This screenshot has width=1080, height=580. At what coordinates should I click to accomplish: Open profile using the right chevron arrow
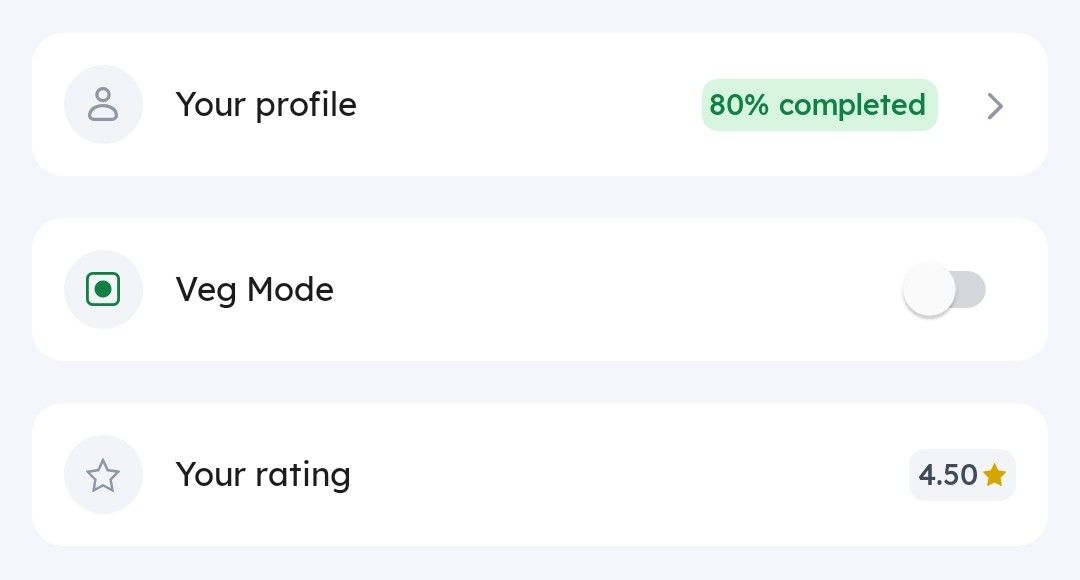[x=994, y=105]
